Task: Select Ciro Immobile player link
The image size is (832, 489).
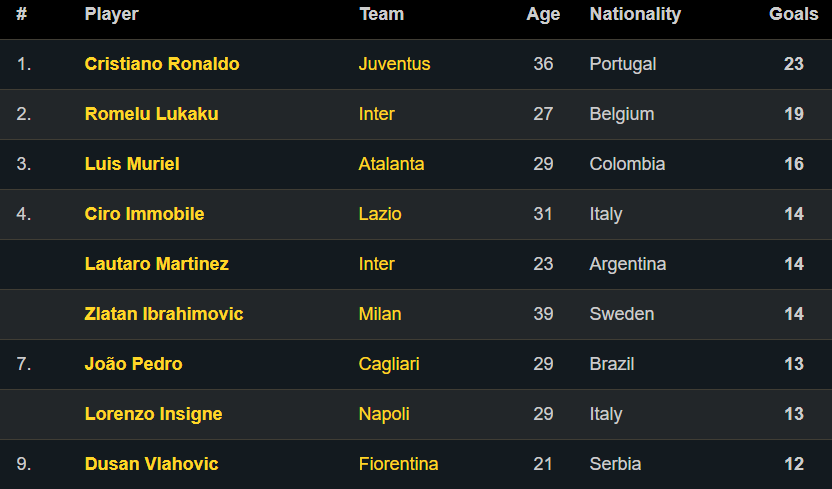Action: click(144, 214)
